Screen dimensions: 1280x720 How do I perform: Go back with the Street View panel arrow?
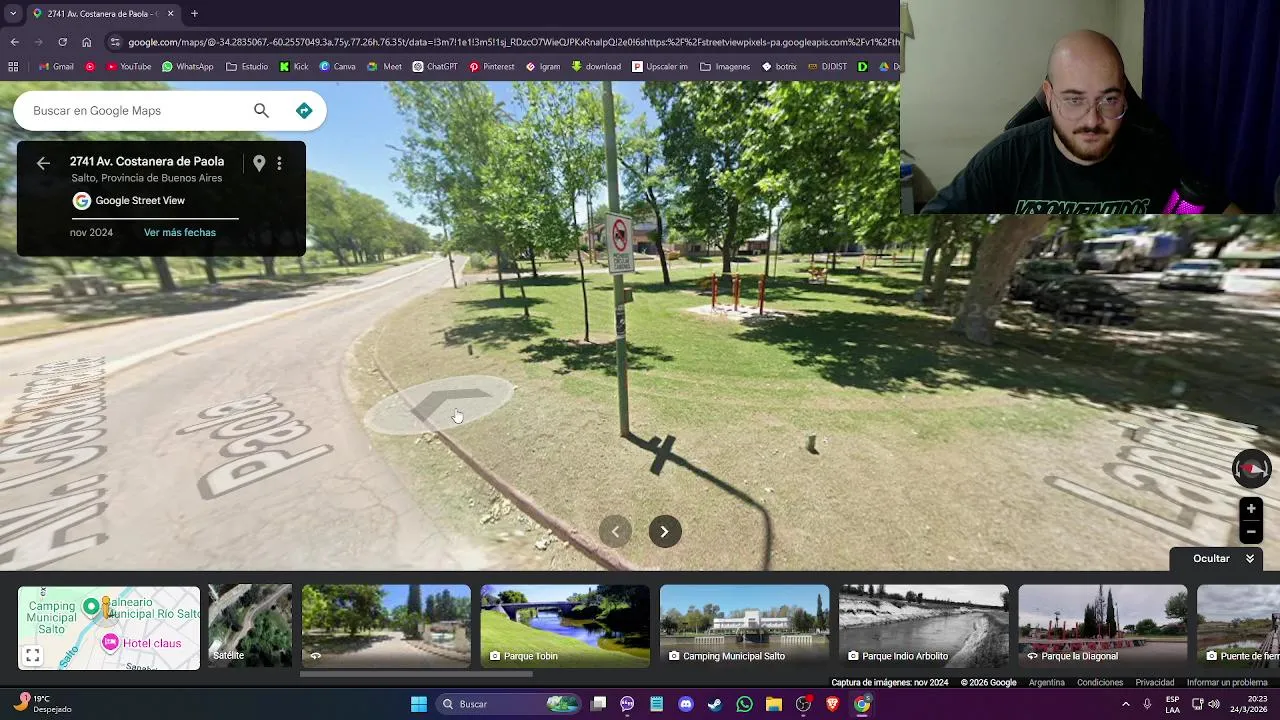[x=43, y=163]
